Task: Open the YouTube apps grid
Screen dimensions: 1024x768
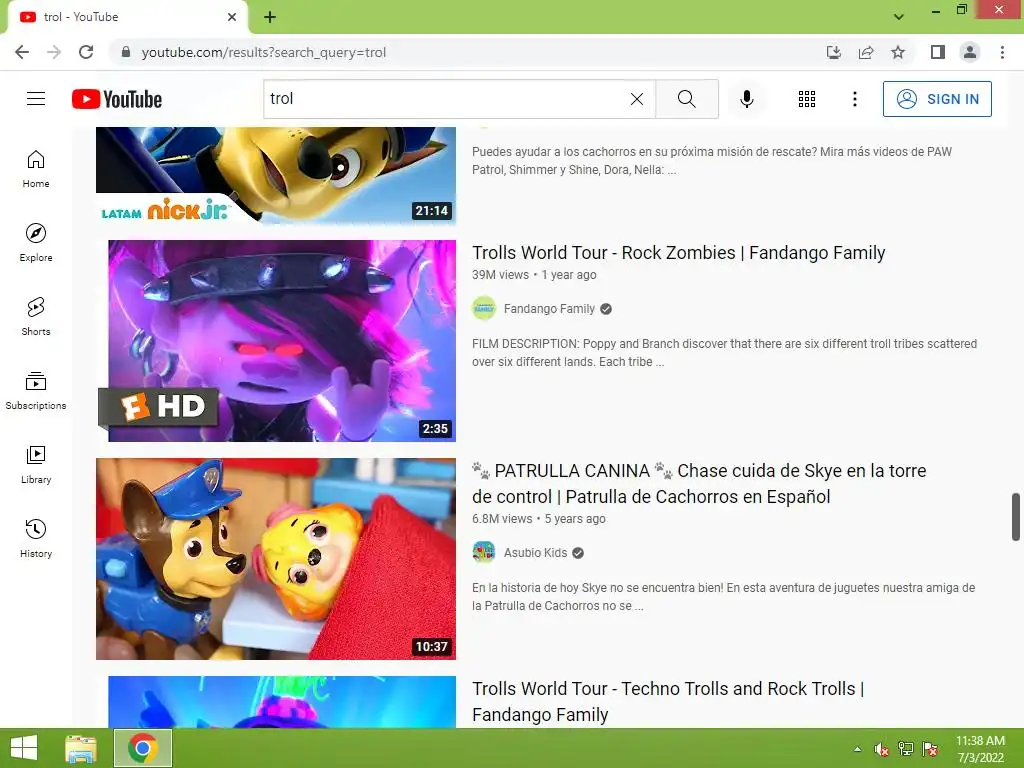Action: point(807,99)
